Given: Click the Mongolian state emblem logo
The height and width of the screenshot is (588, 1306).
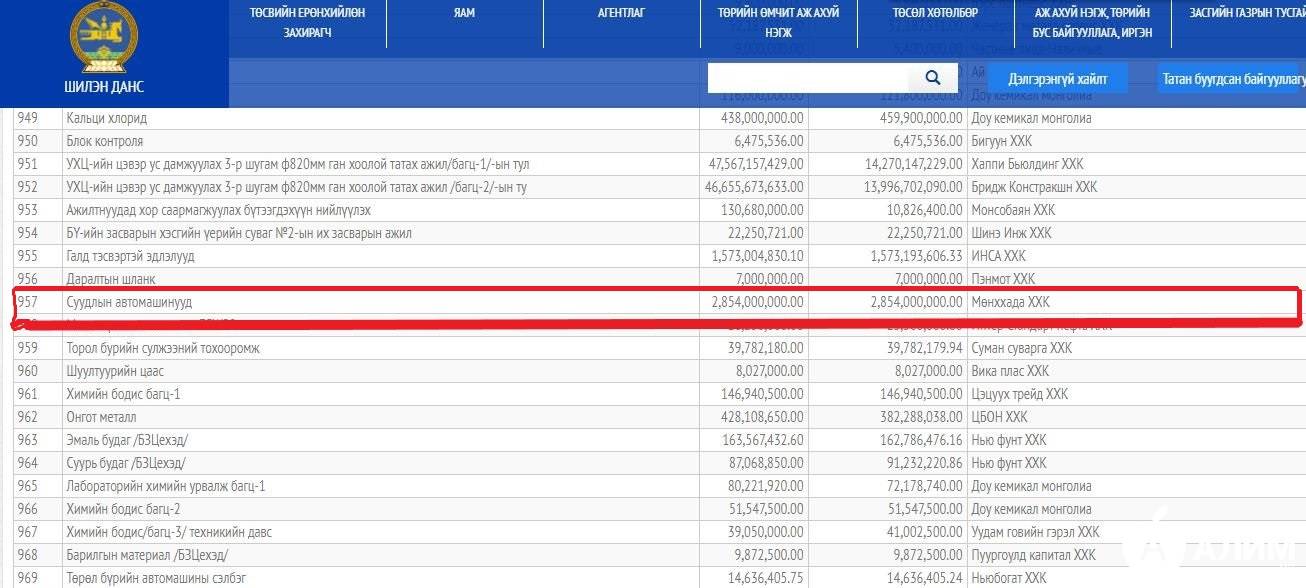Looking at the screenshot, I should click(103, 37).
